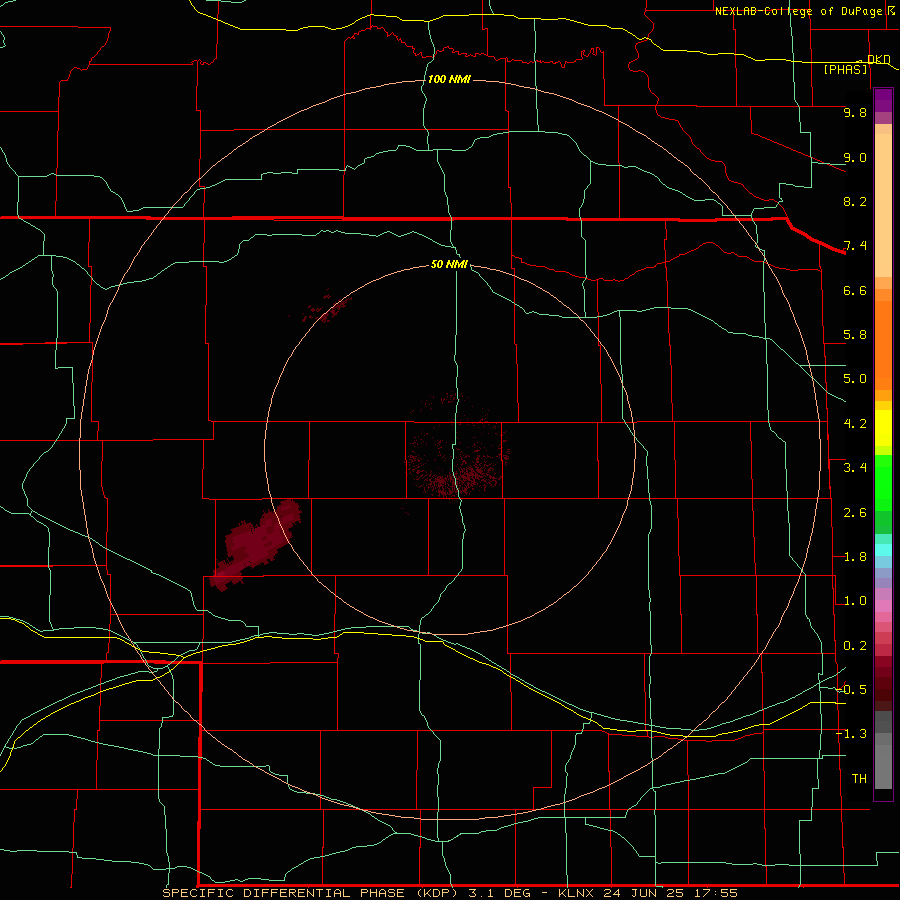The height and width of the screenshot is (900, 900).
Task: Click the 1.8 scale value
Action: [855, 557]
